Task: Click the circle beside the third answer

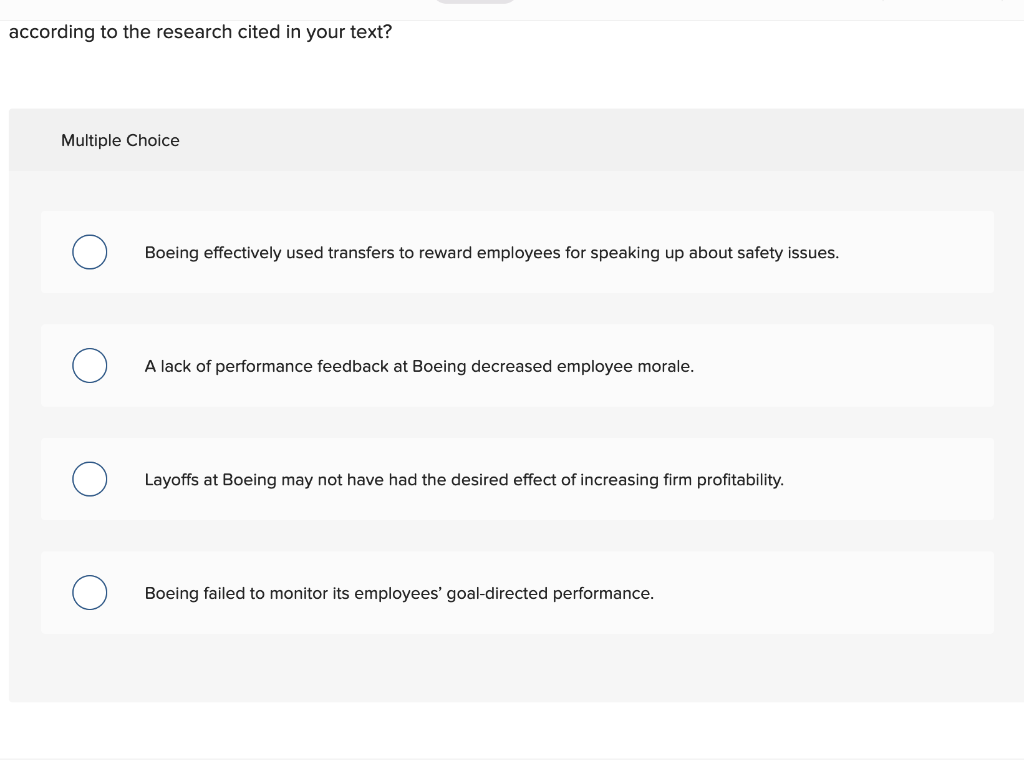Action: [89, 479]
